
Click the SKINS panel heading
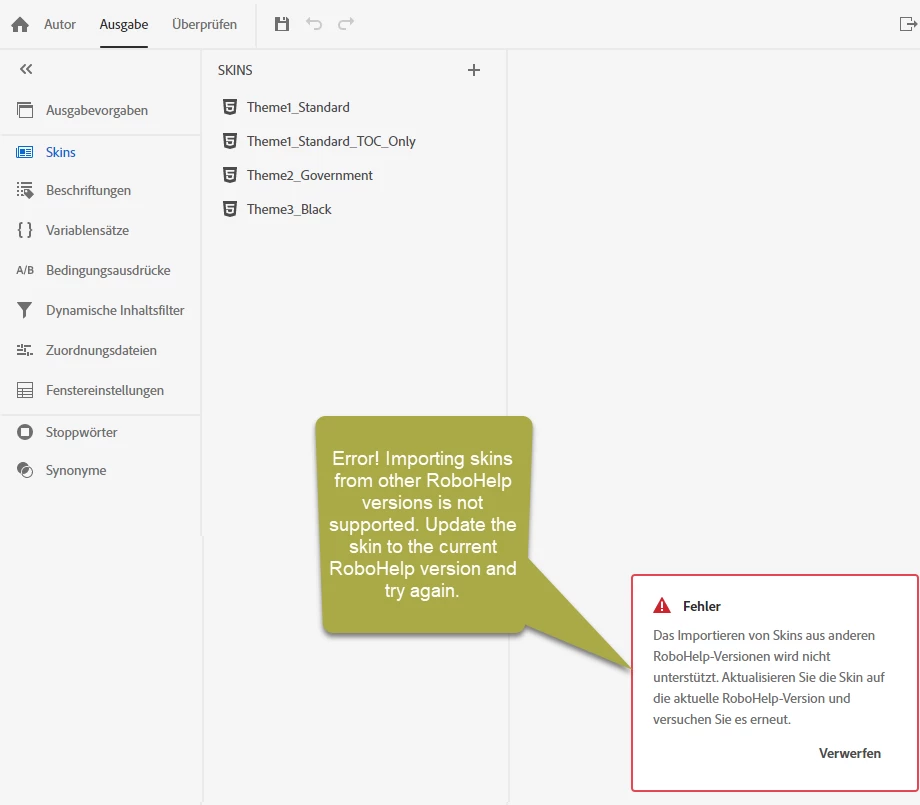235,70
